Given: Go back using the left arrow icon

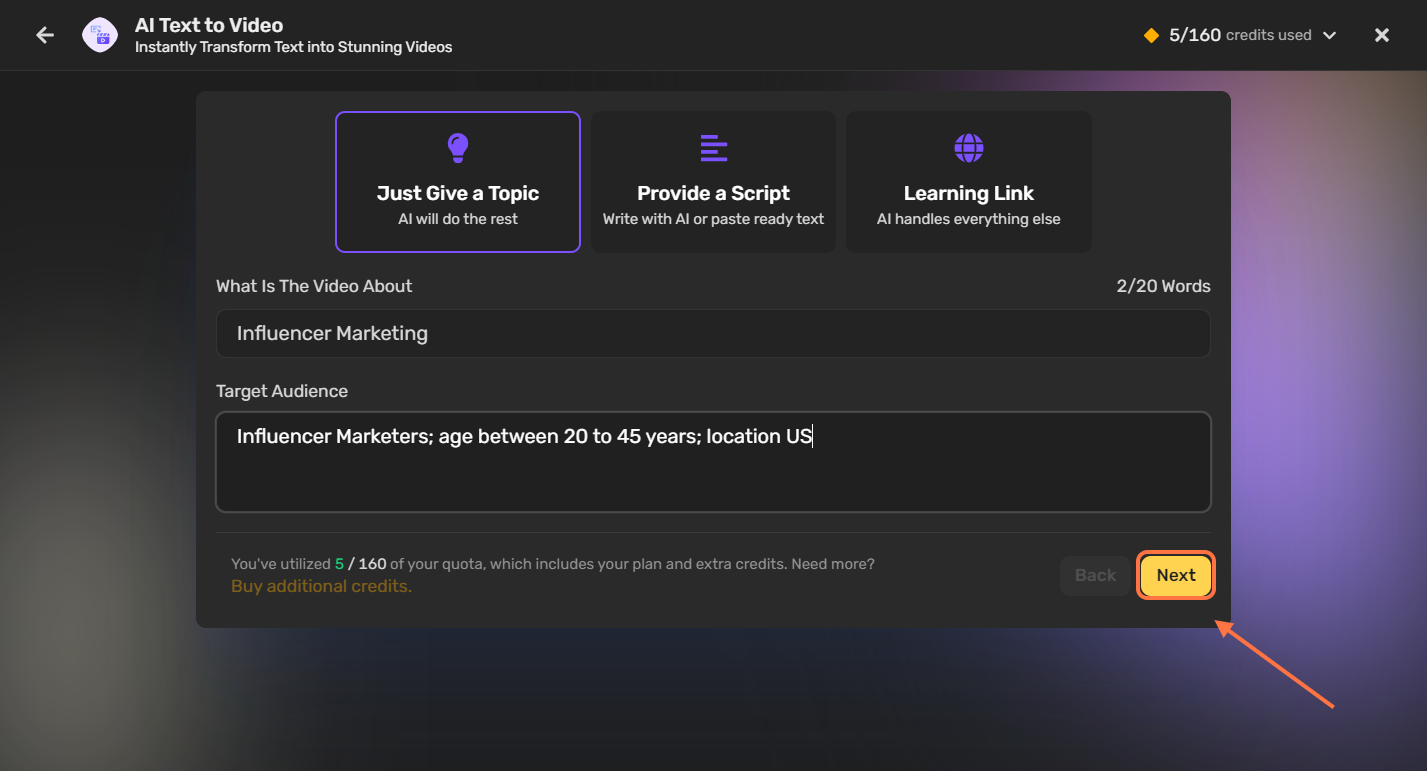Looking at the screenshot, I should click(x=45, y=35).
